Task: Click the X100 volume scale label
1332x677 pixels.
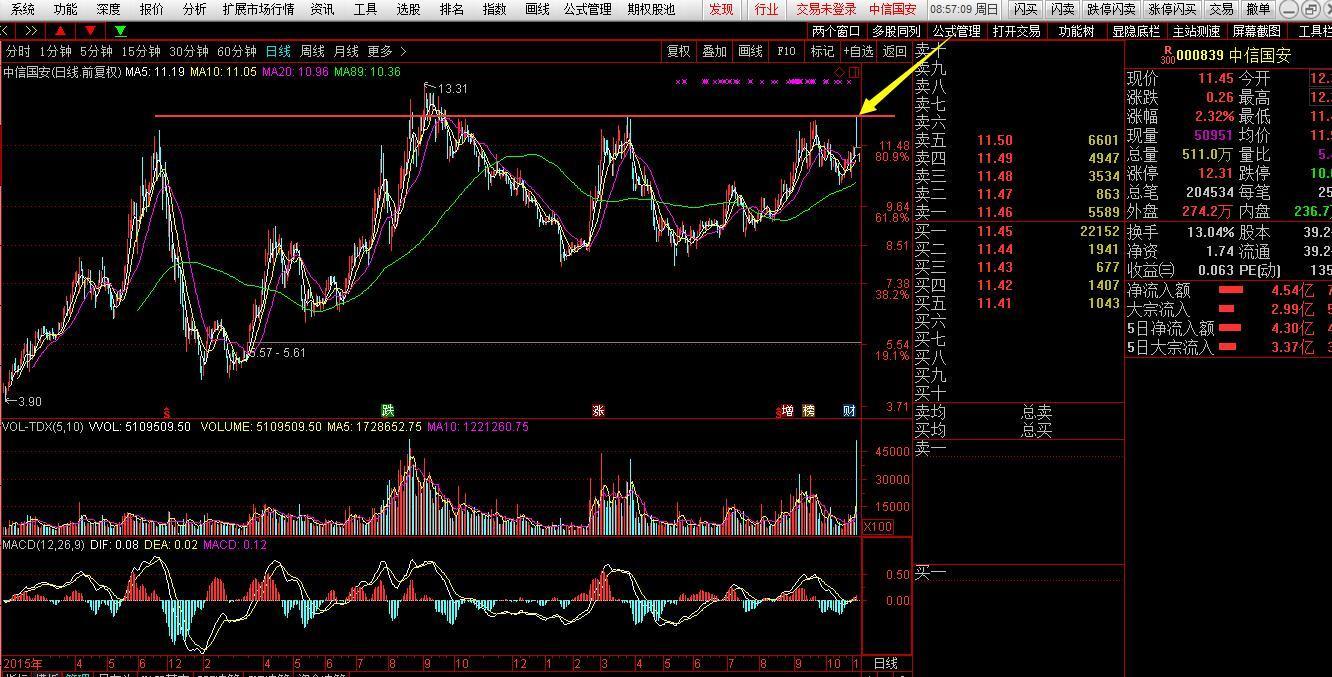Action: pos(877,527)
